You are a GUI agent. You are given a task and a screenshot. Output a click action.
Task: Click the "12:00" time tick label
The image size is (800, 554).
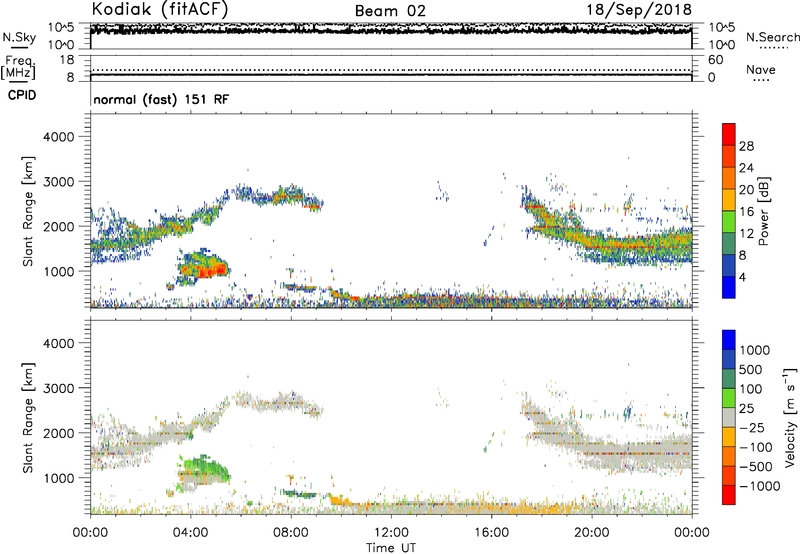391,533
